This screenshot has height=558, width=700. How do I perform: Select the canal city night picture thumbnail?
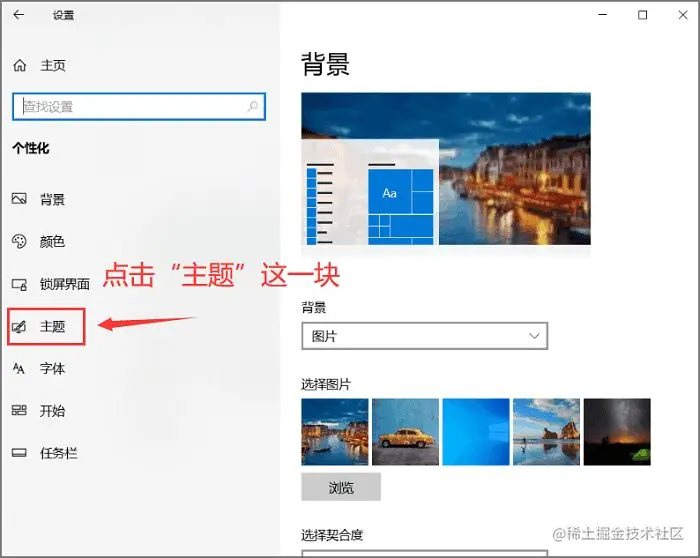click(x=335, y=432)
